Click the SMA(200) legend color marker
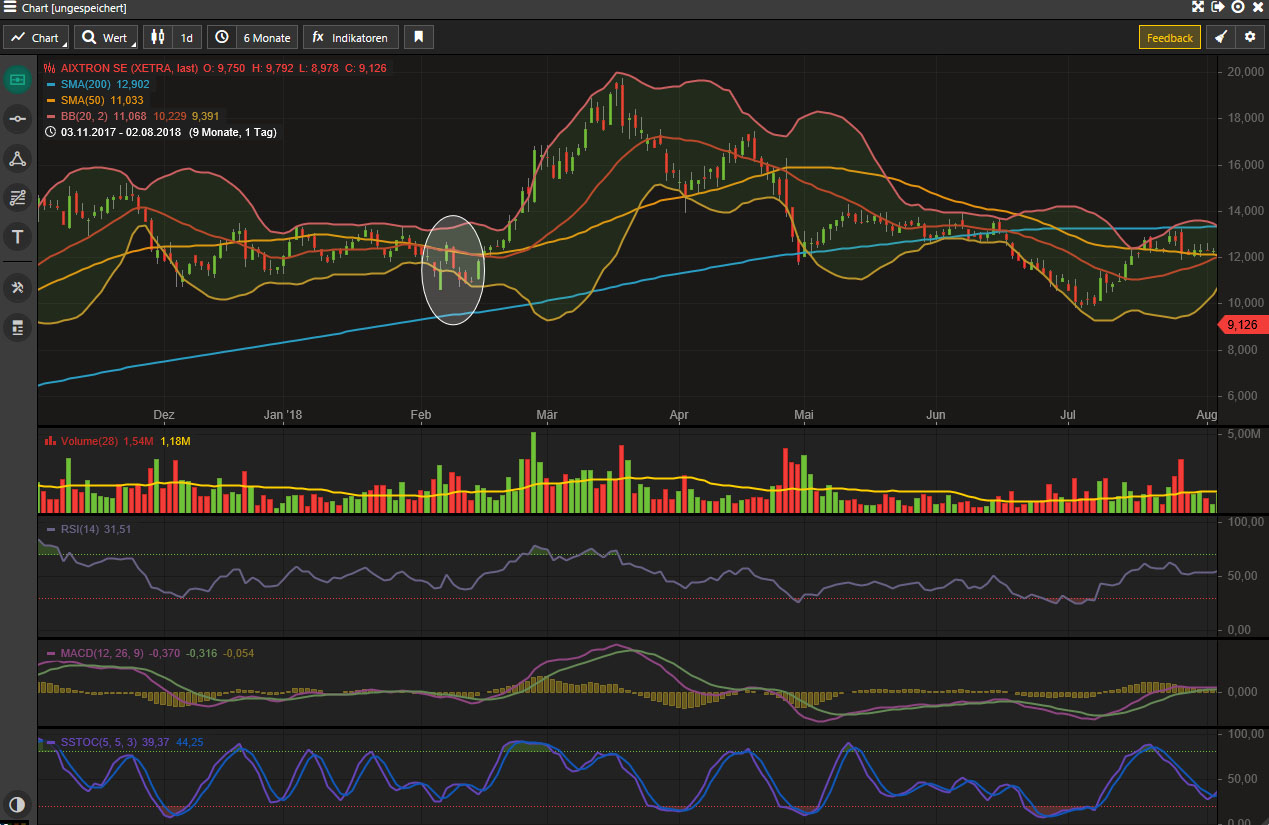1269x825 pixels. pyautogui.click(x=51, y=84)
